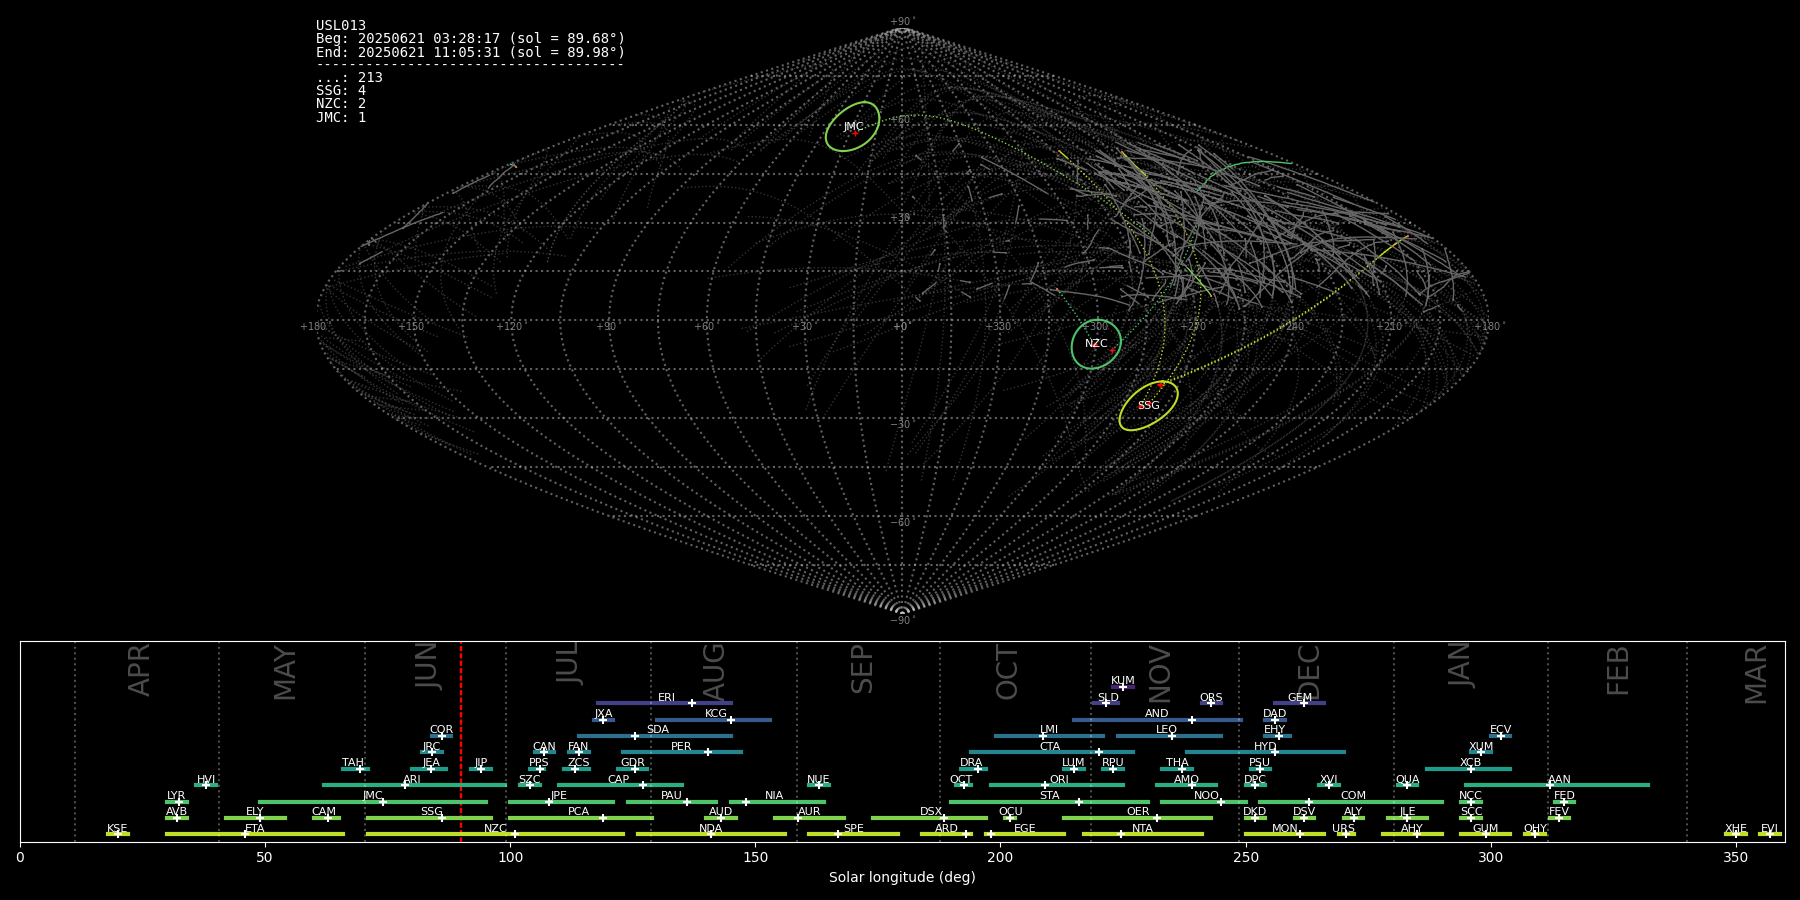The height and width of the screenshot is (900, 1800).
Task: Click the +150 longitude label on map
Action: click(x=411, y=327)
